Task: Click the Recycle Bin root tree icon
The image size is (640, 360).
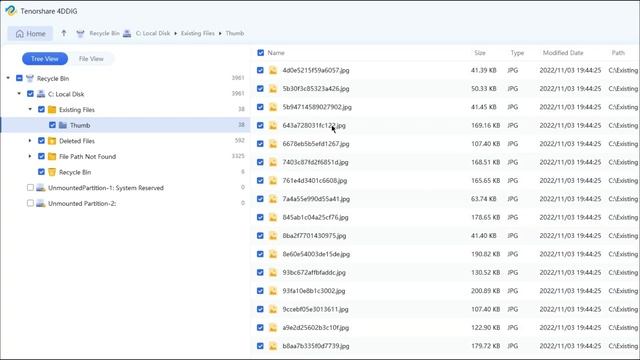Action: [30, 78]
